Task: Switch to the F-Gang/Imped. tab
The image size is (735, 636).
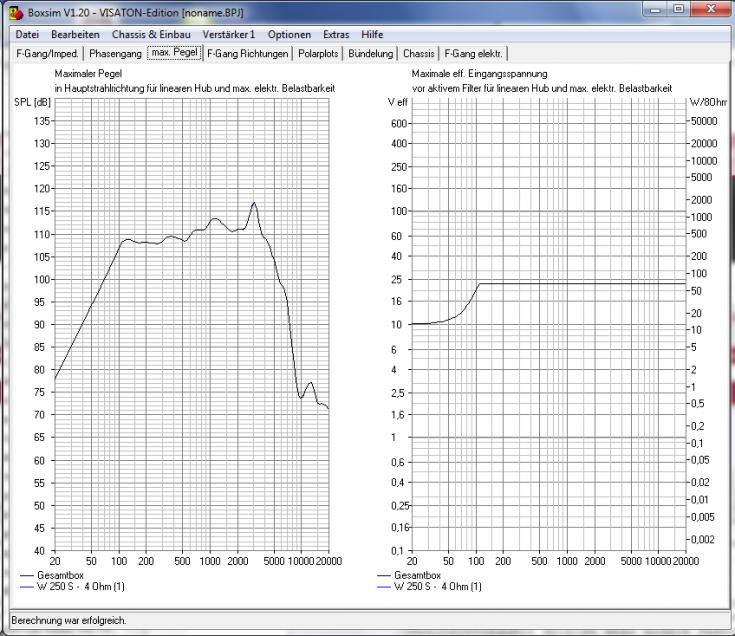Action: (47, 53)
